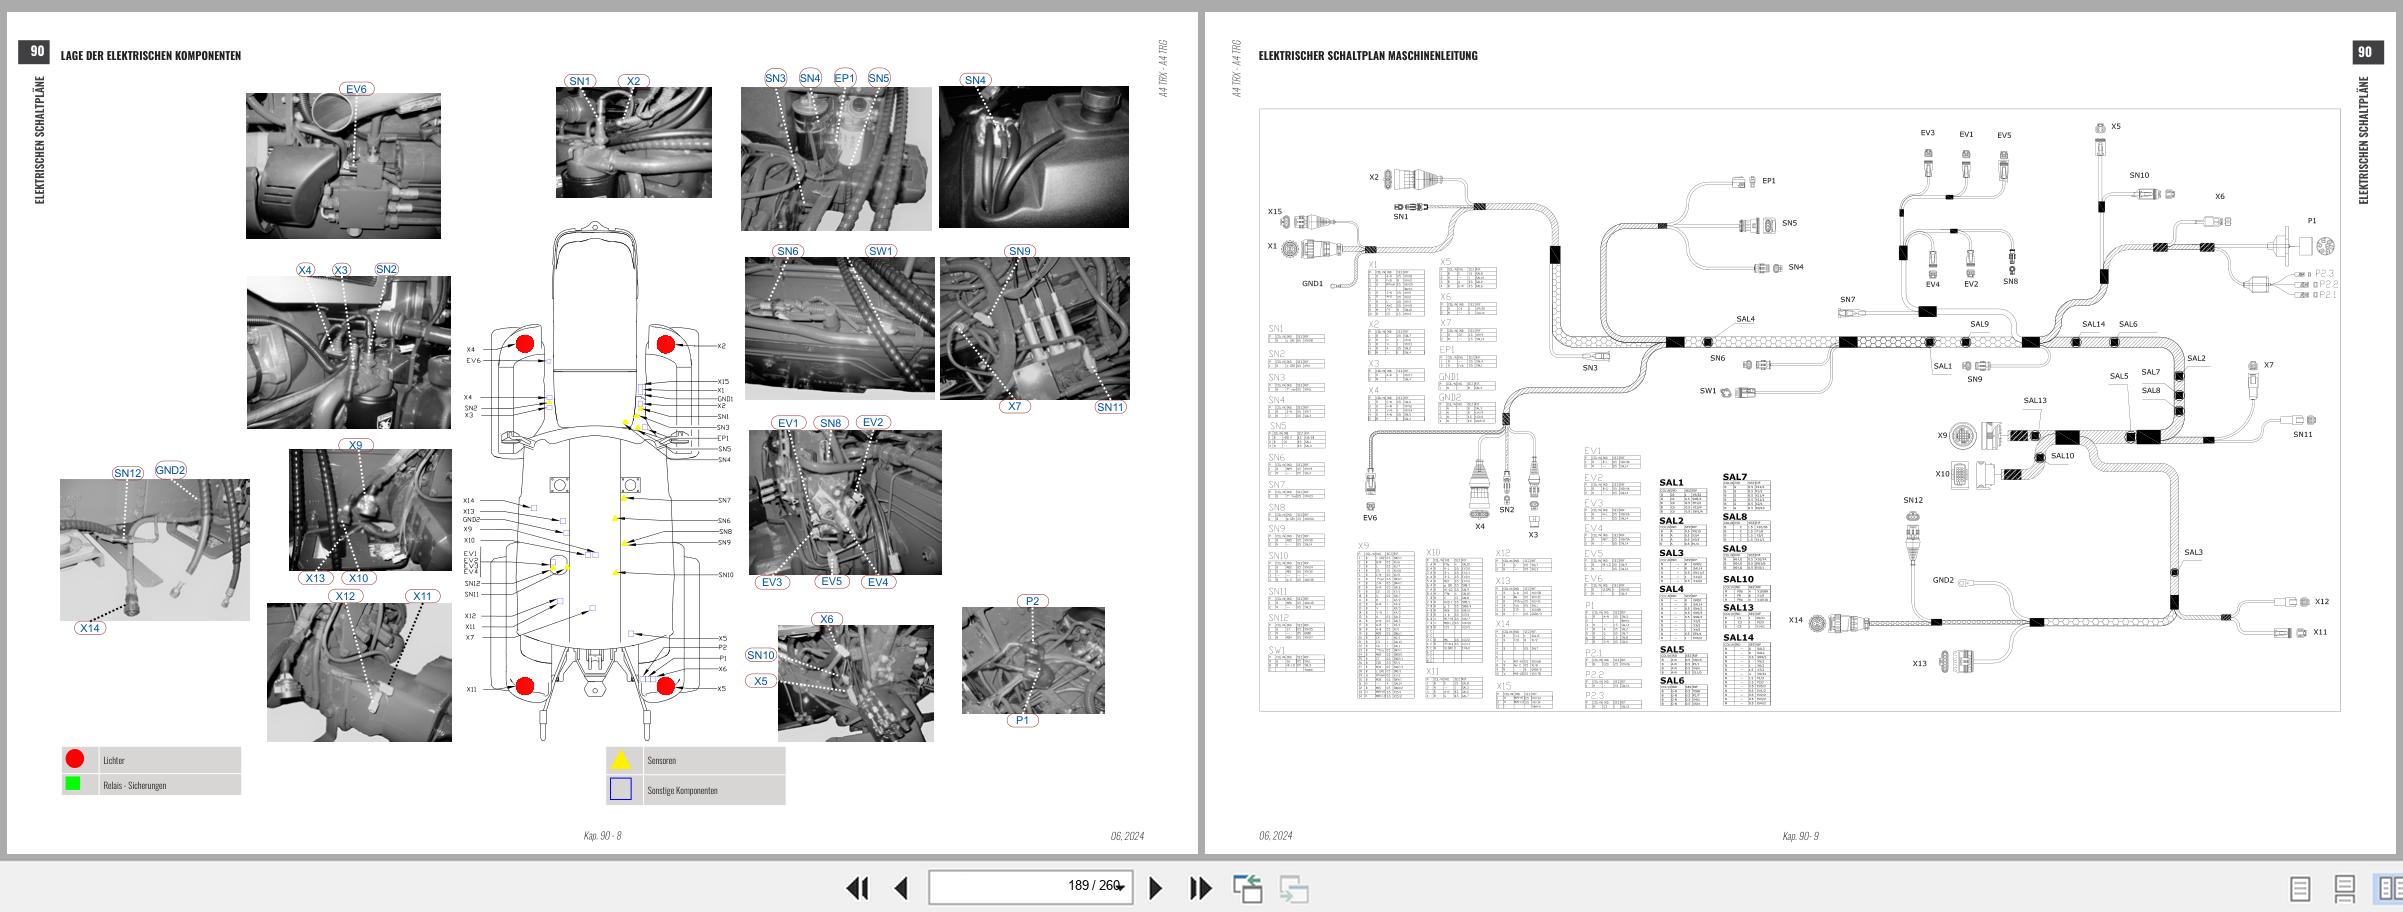Click the X9 callout bubble above the photo
This screenshot has height=912, width=2403.
pos(356,445)
